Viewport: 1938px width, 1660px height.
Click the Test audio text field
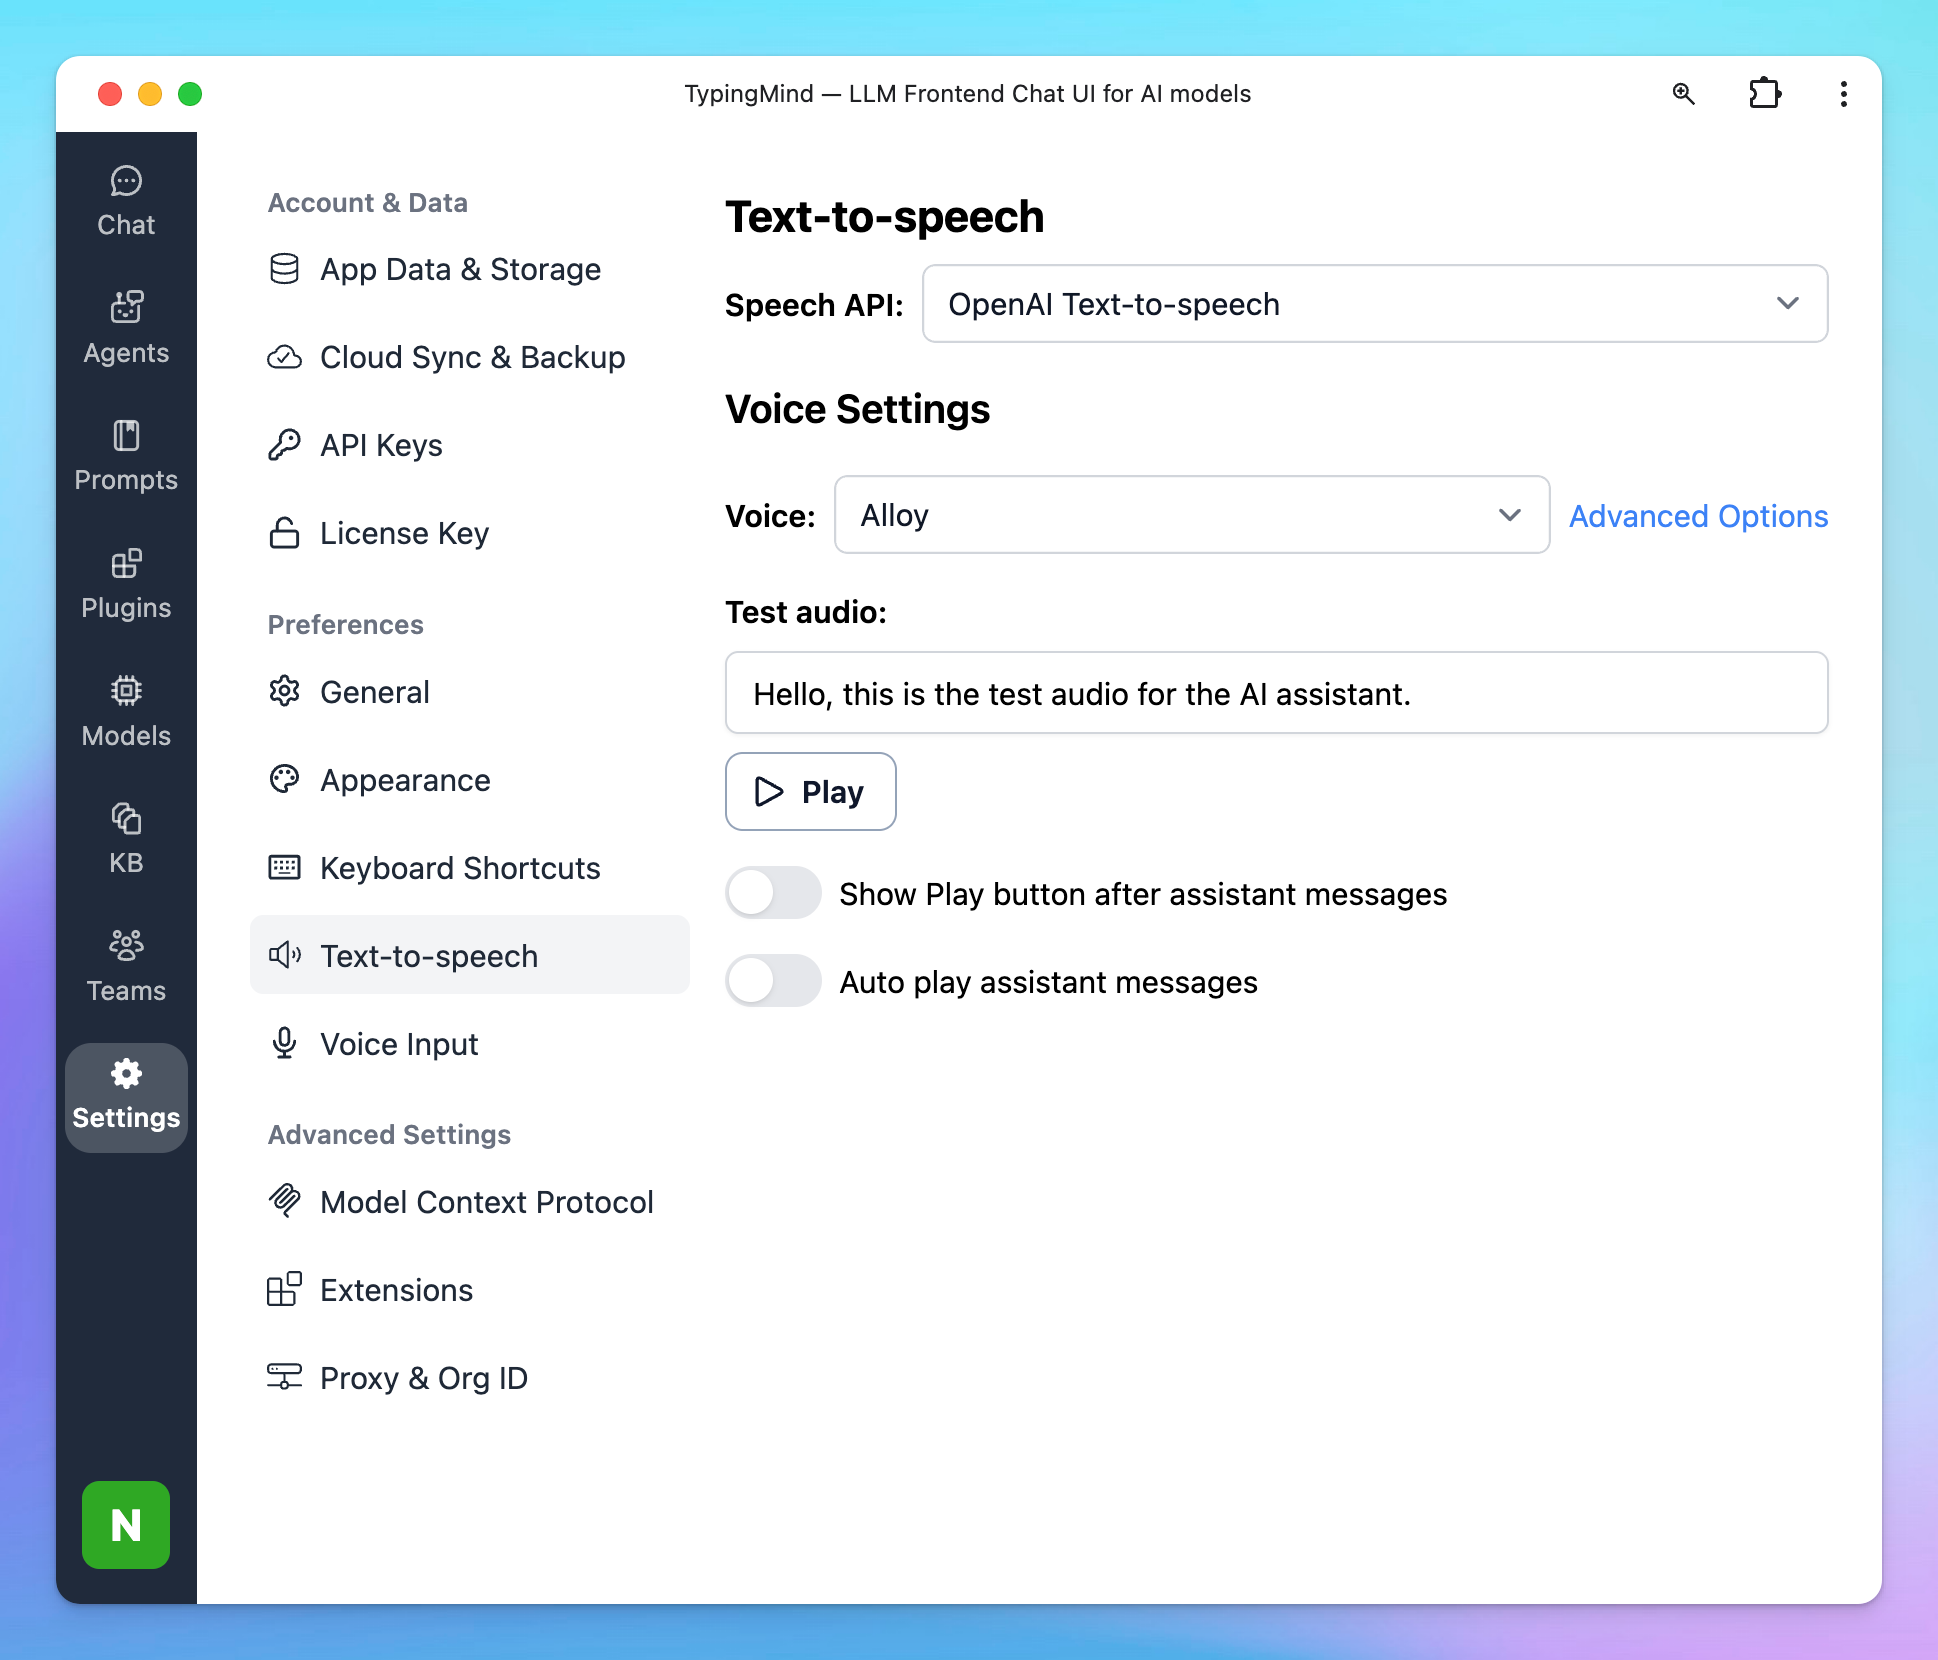[x=1276, y=693]
